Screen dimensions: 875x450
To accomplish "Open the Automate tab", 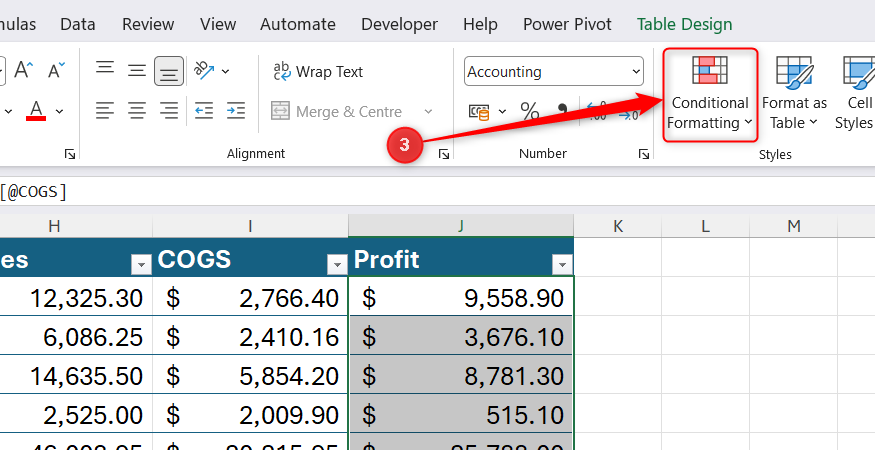I will 298,24.
